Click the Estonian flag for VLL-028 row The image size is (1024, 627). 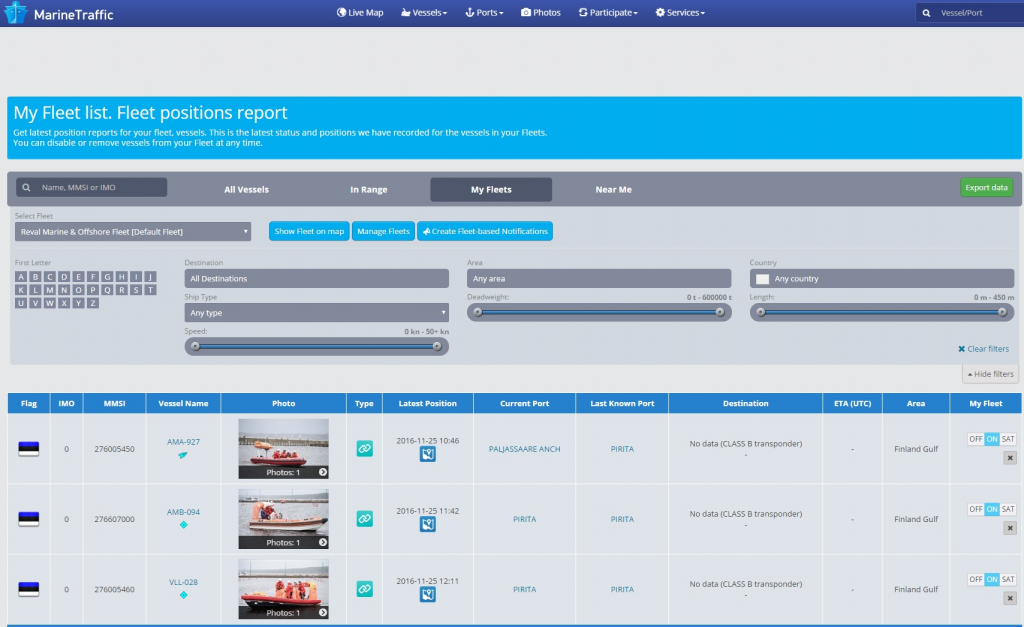[29, 589]
